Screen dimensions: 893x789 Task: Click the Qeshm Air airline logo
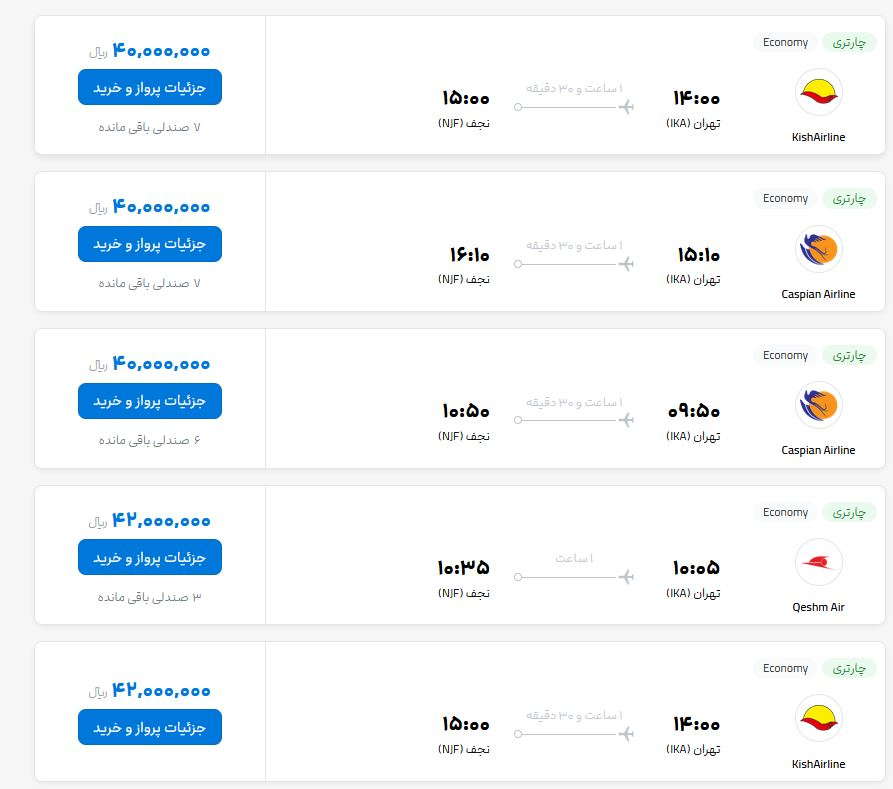click(x=818, y=562)
